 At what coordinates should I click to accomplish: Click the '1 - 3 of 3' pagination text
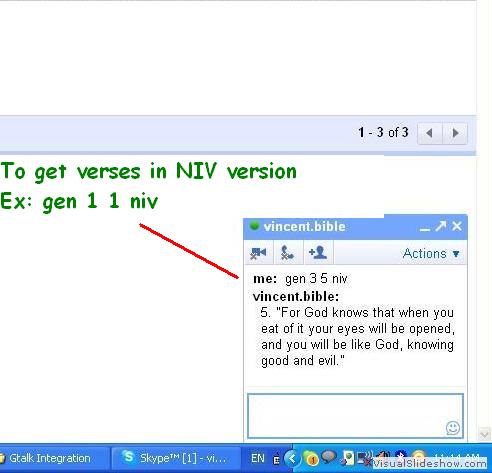(383, 133)
